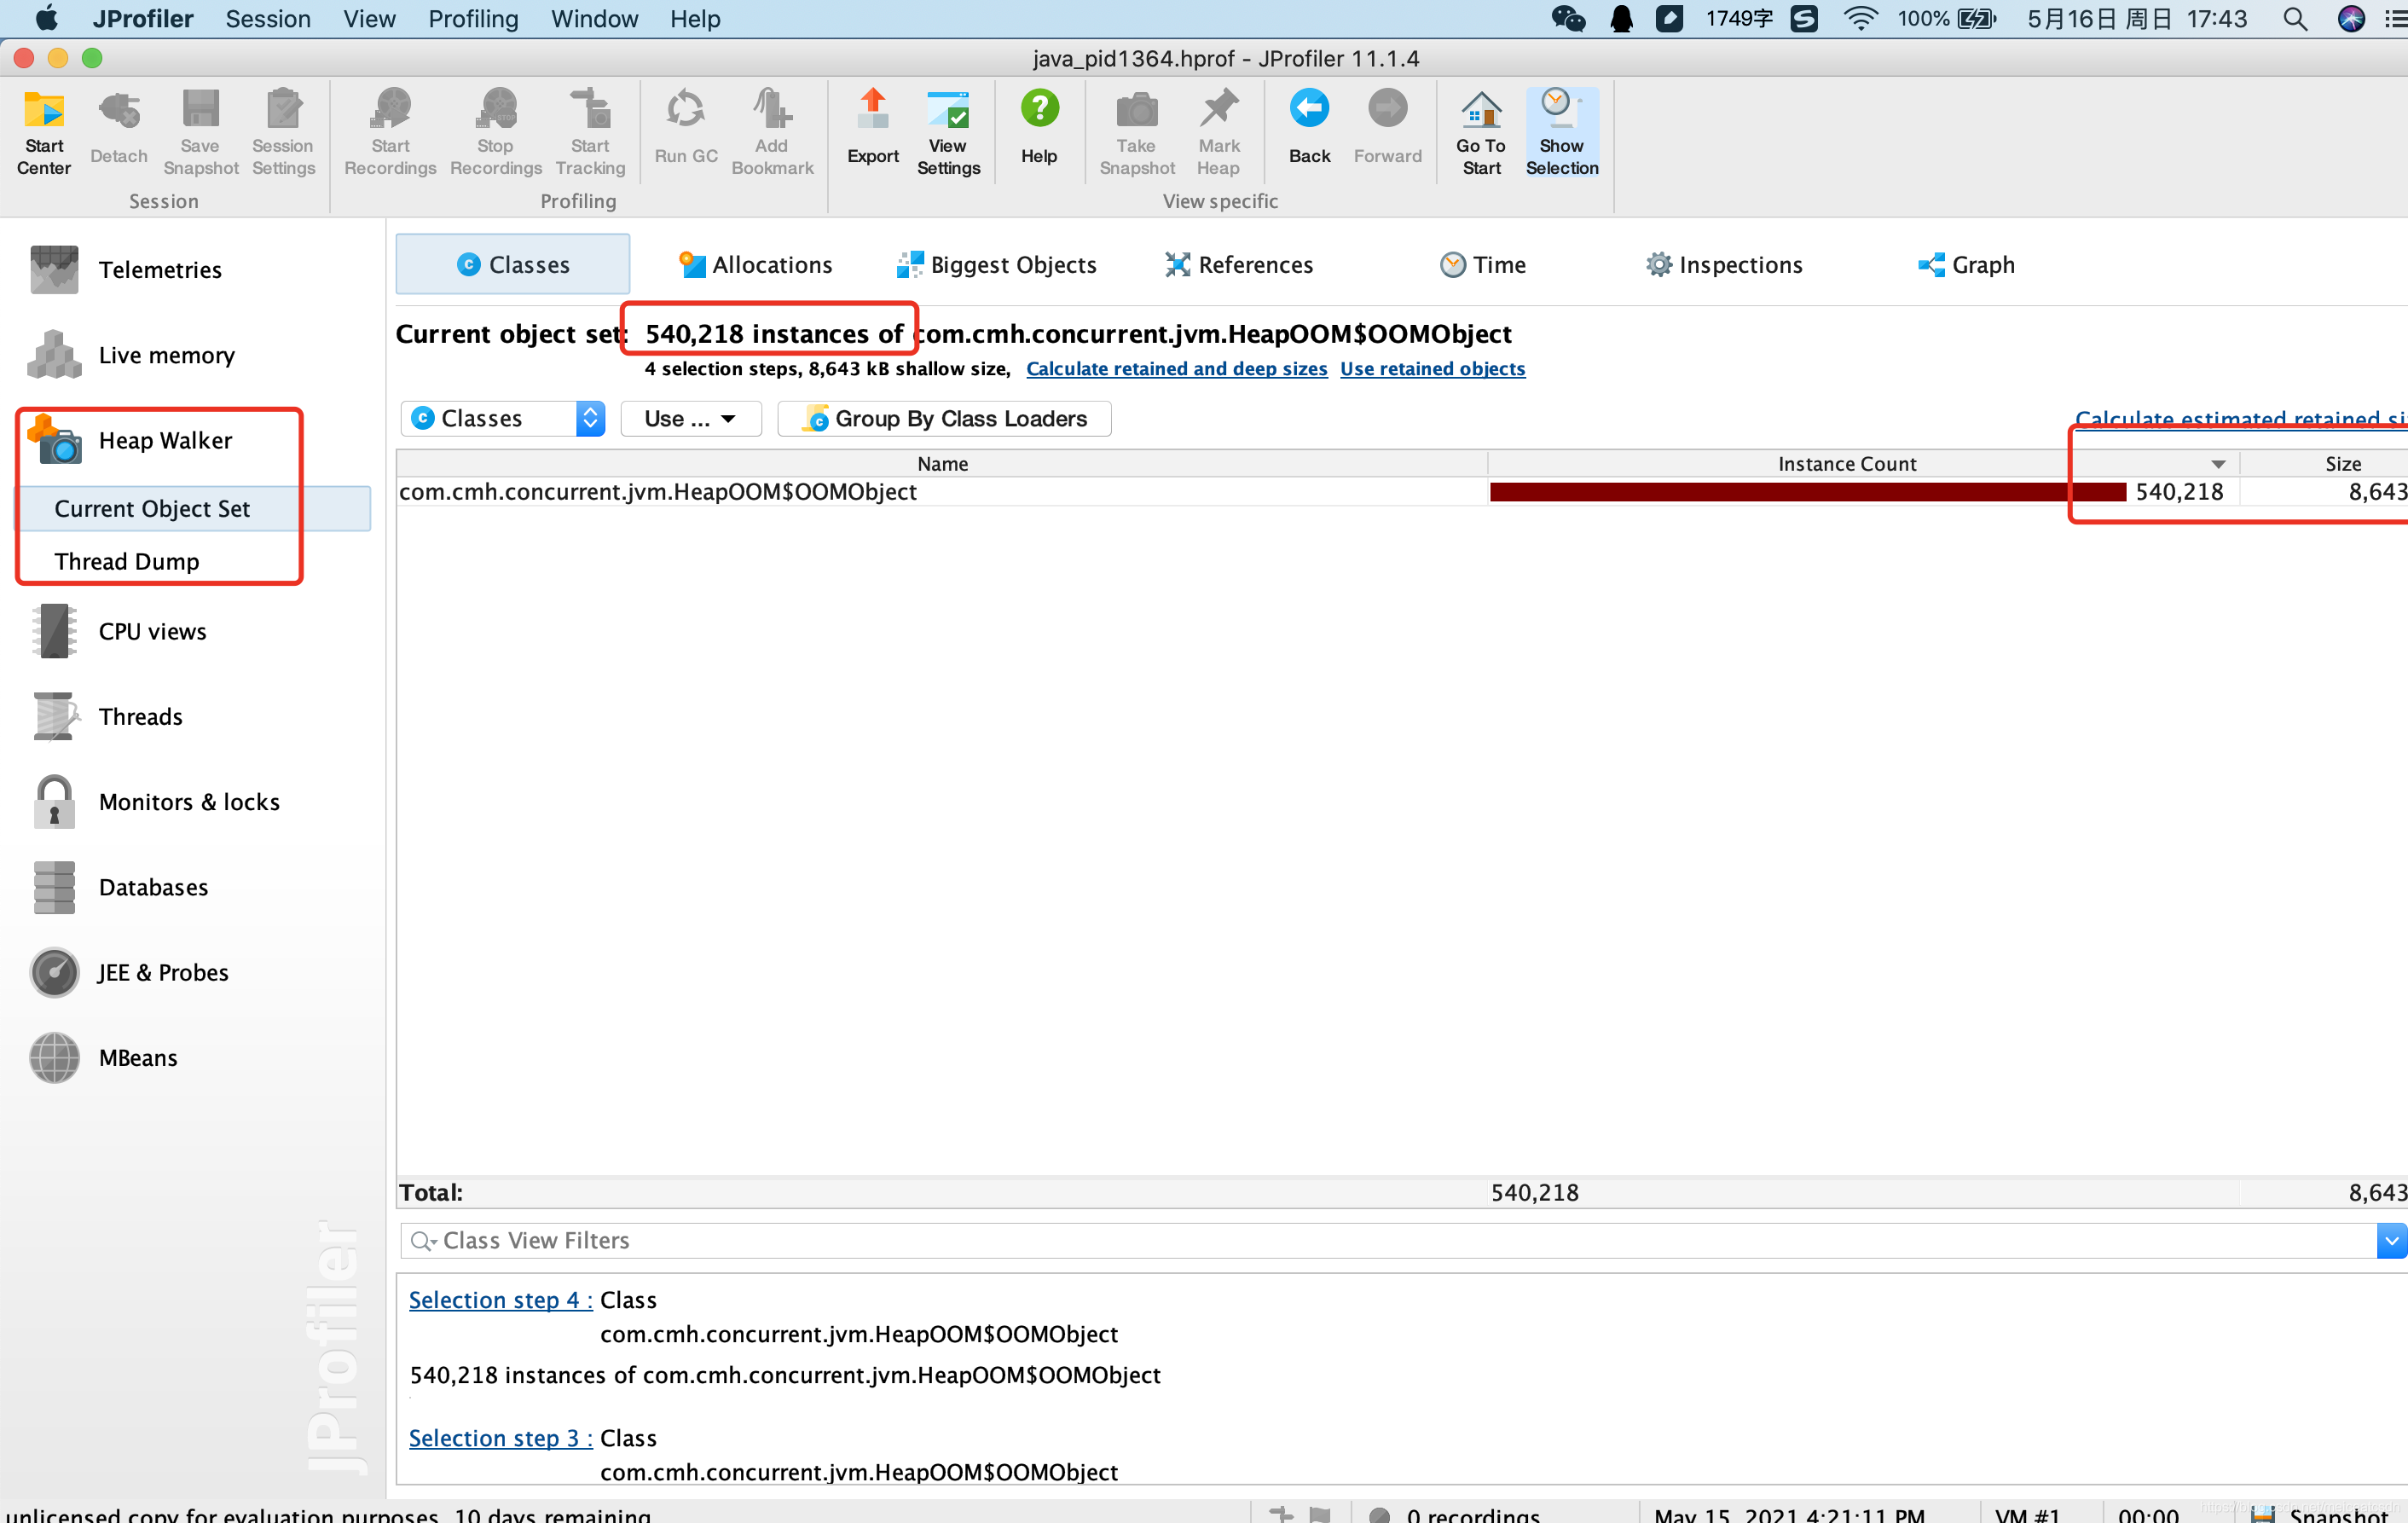This screenshot has height=1523, width=2408.
Task: Click Use retained objects link
Action: 1433,368
